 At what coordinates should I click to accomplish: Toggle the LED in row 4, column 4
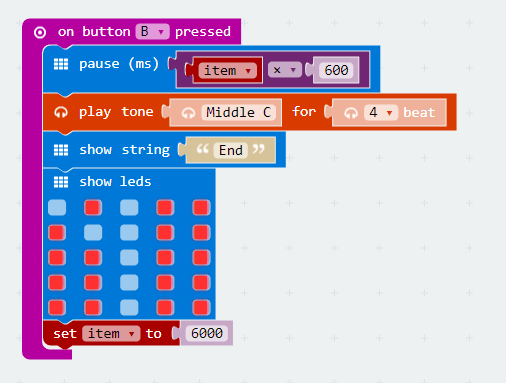point(165,282)
